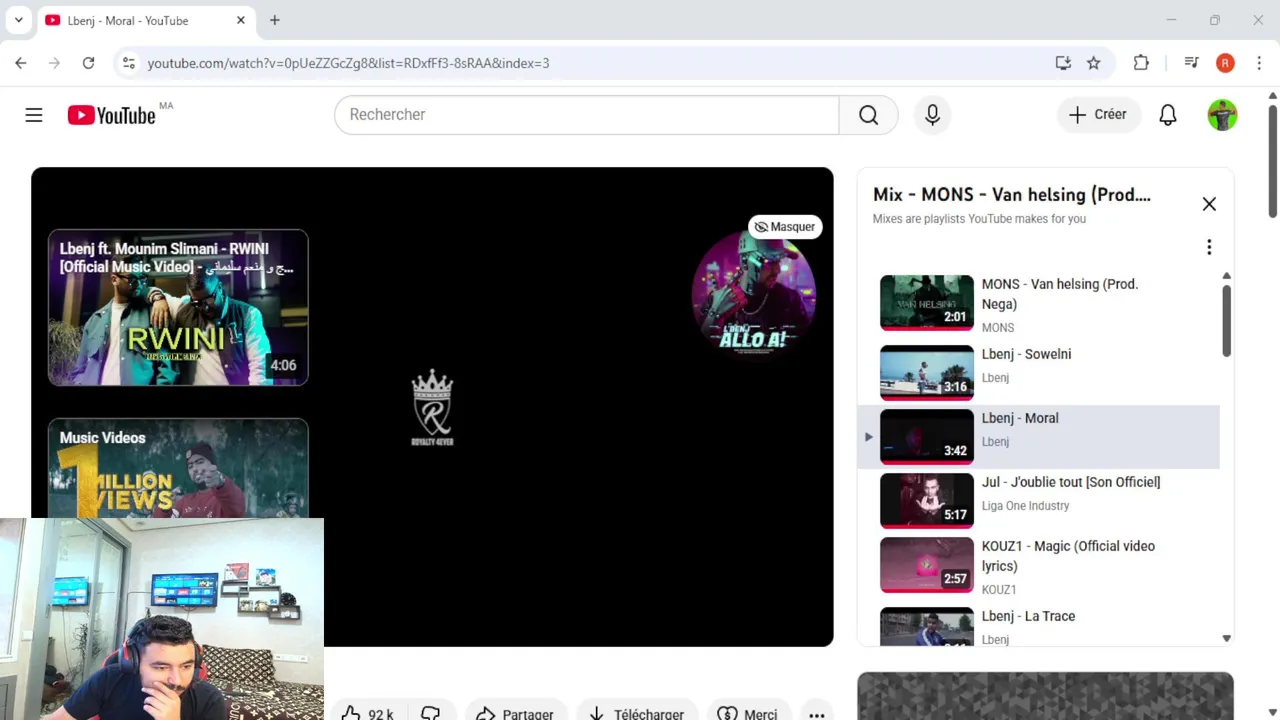Open the YouTube hamburger guide menu

(34, 115)
